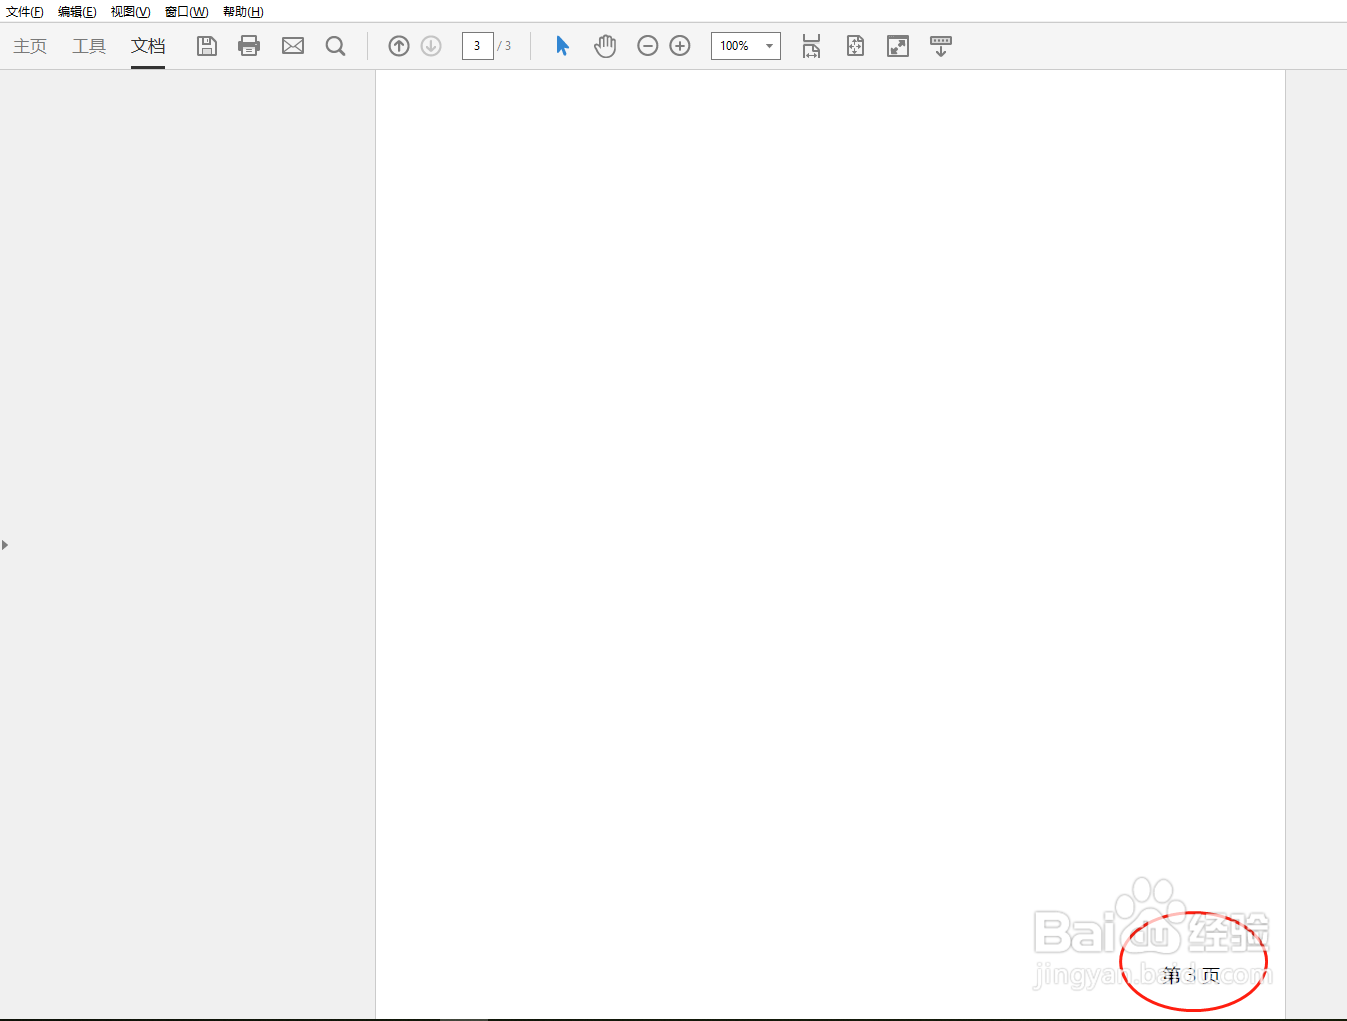Select the hand pan tool
The image size is (1347, 1021).
[x=605, y=46]
